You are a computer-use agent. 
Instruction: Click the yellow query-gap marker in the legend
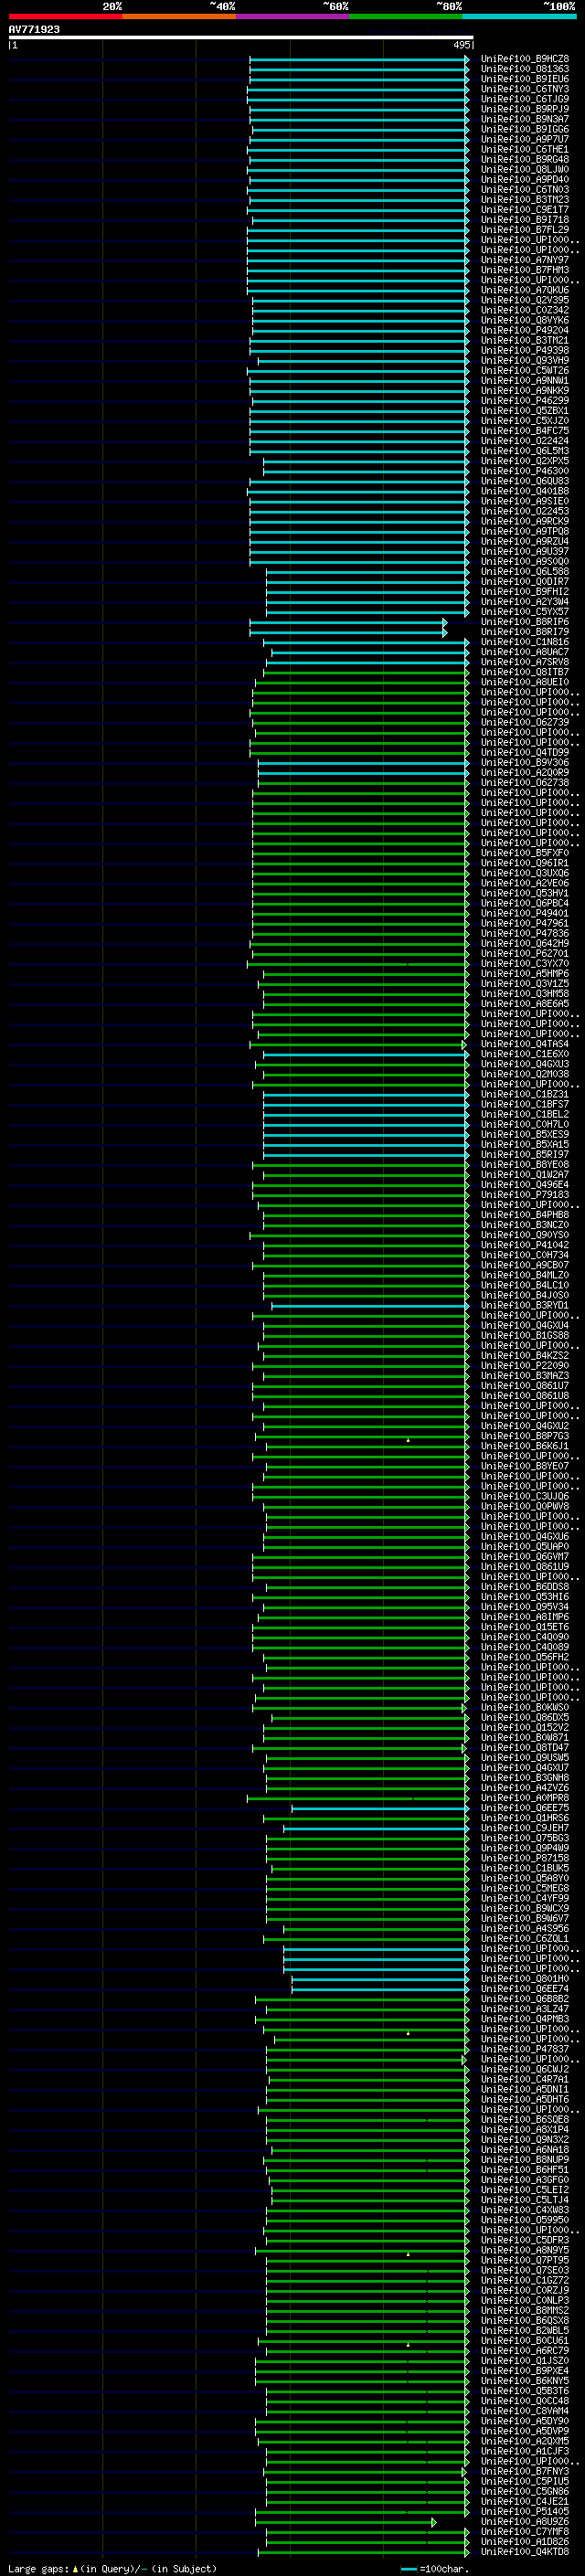(x=75, y=2568)
